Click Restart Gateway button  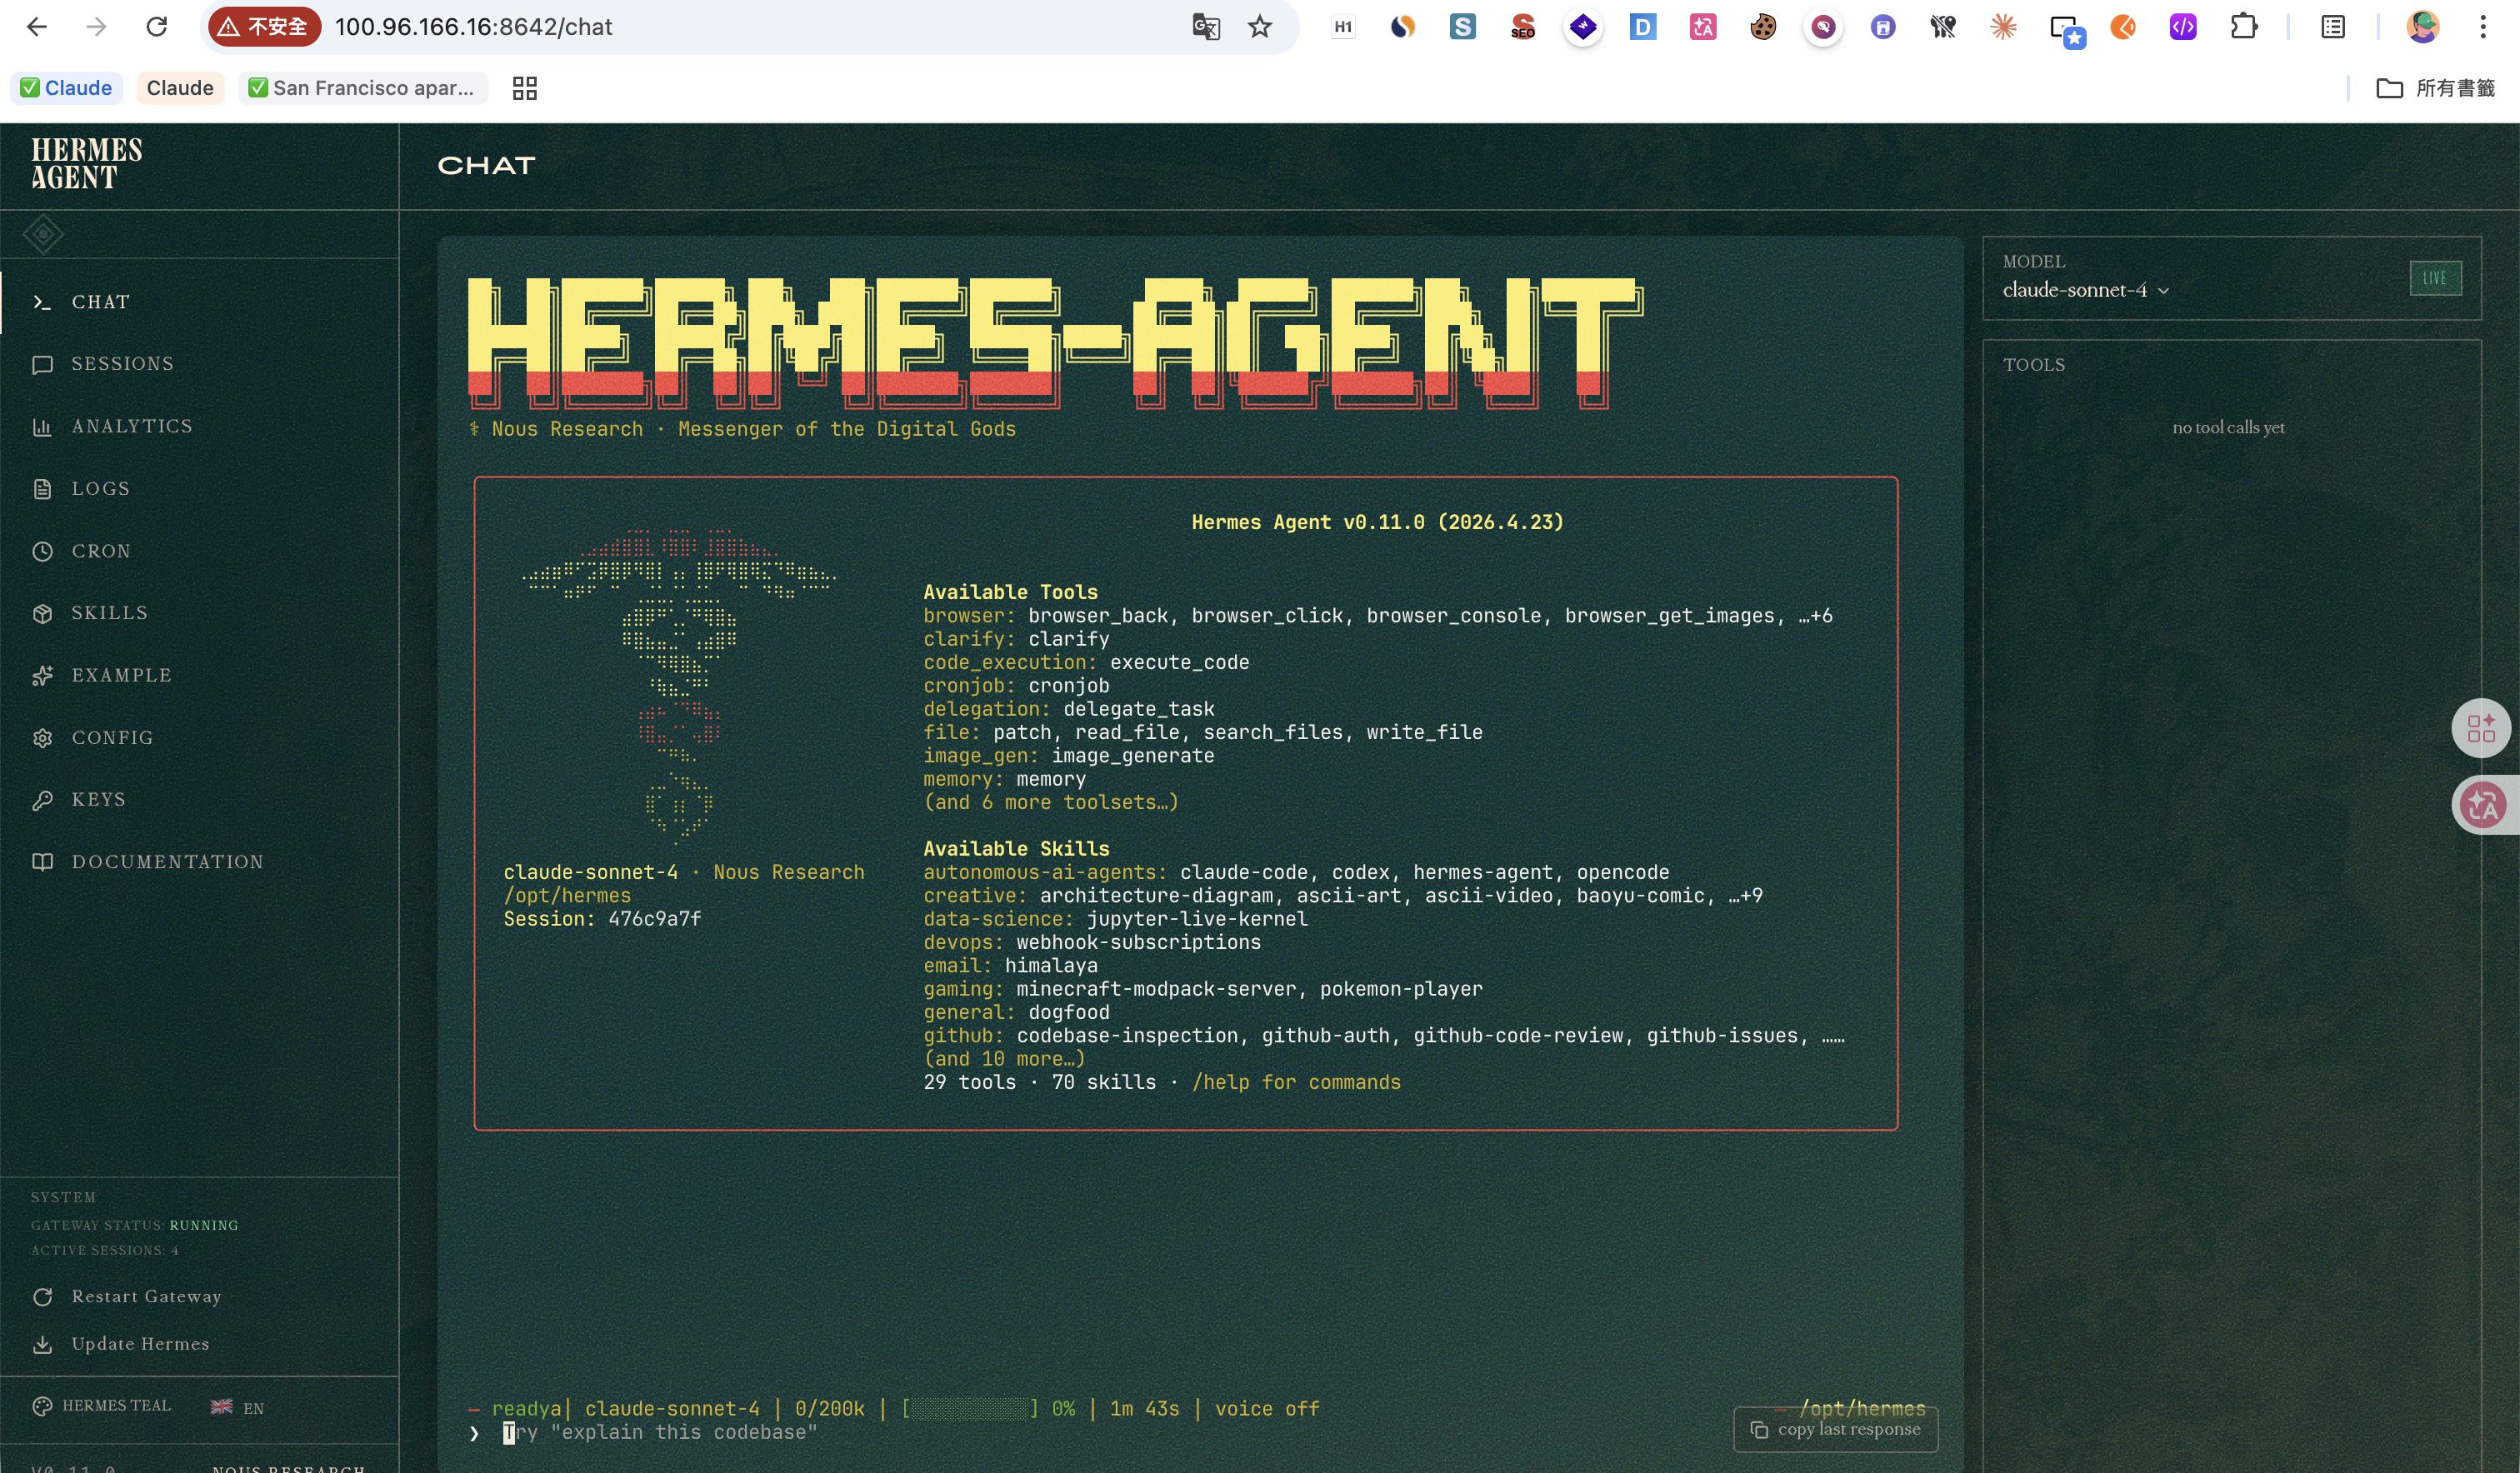[146, 1296]
